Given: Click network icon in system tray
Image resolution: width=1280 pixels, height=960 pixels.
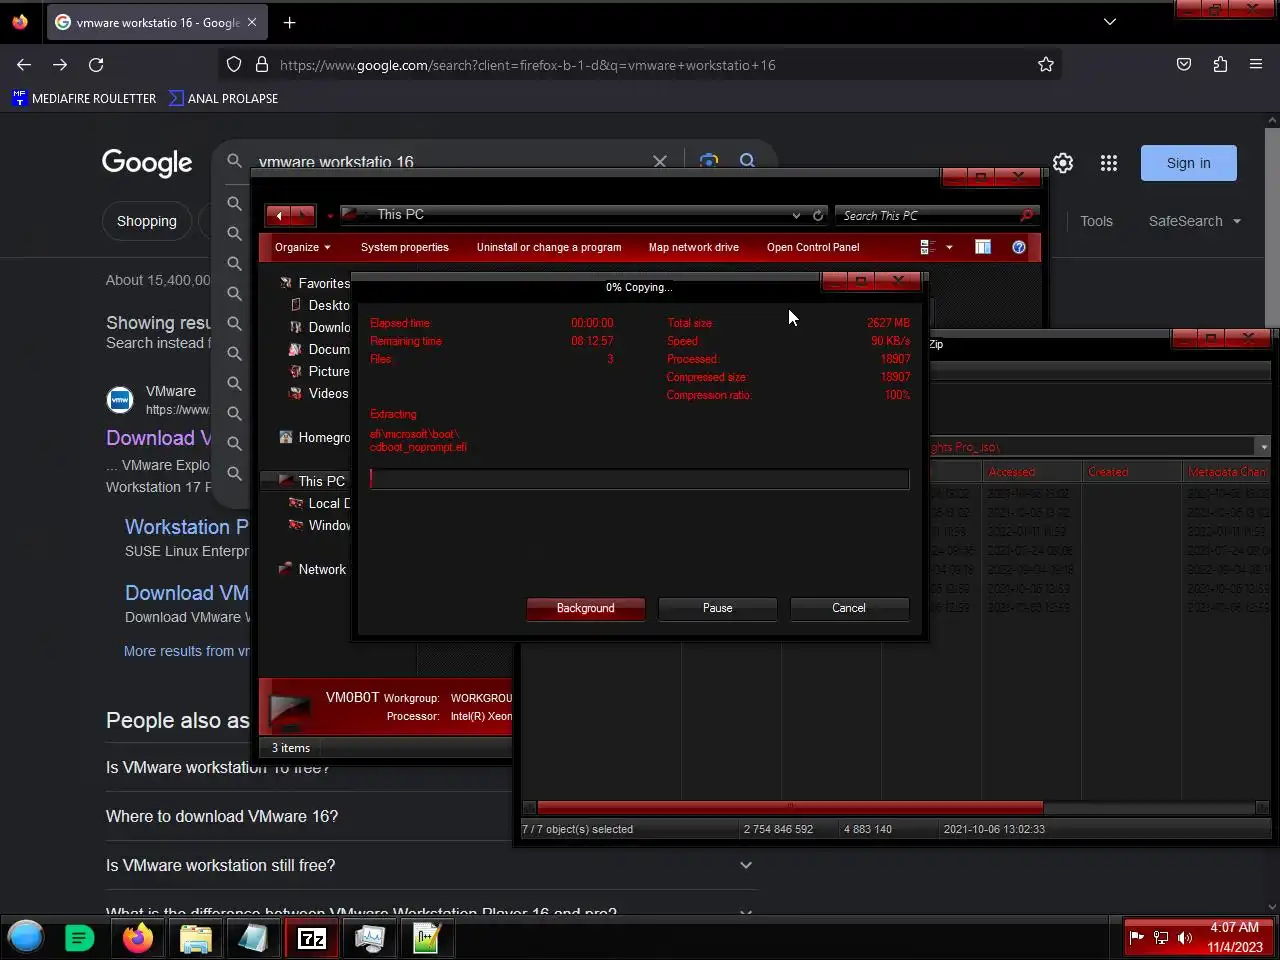Looking at the screenshot, I should pos(1161,938).
